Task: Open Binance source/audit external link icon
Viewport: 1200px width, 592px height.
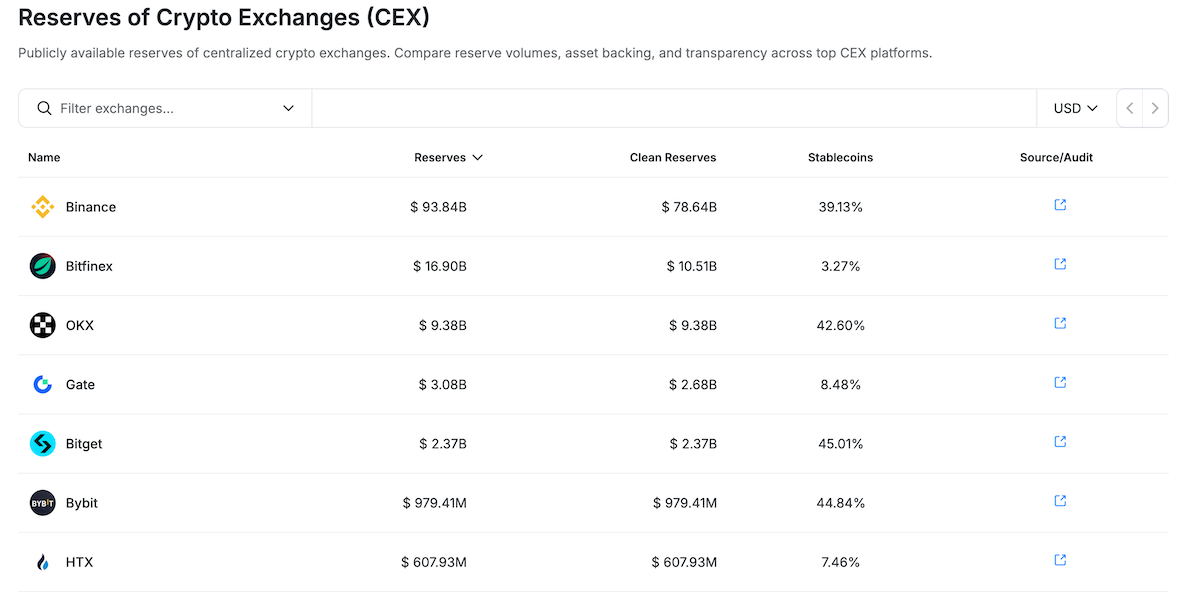Action: (1060, 205)
